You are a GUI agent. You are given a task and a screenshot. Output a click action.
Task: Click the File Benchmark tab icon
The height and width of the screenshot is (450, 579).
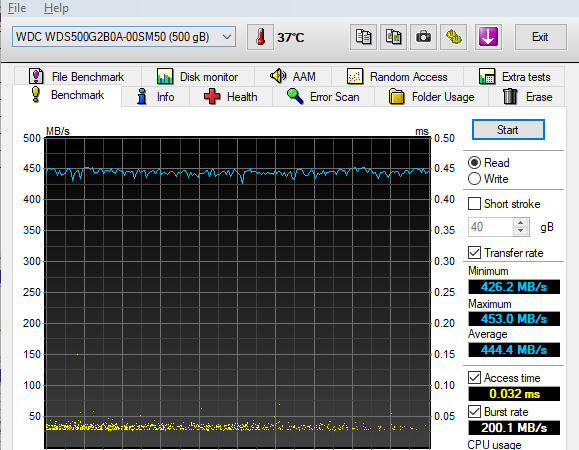[x=36, y=76]
